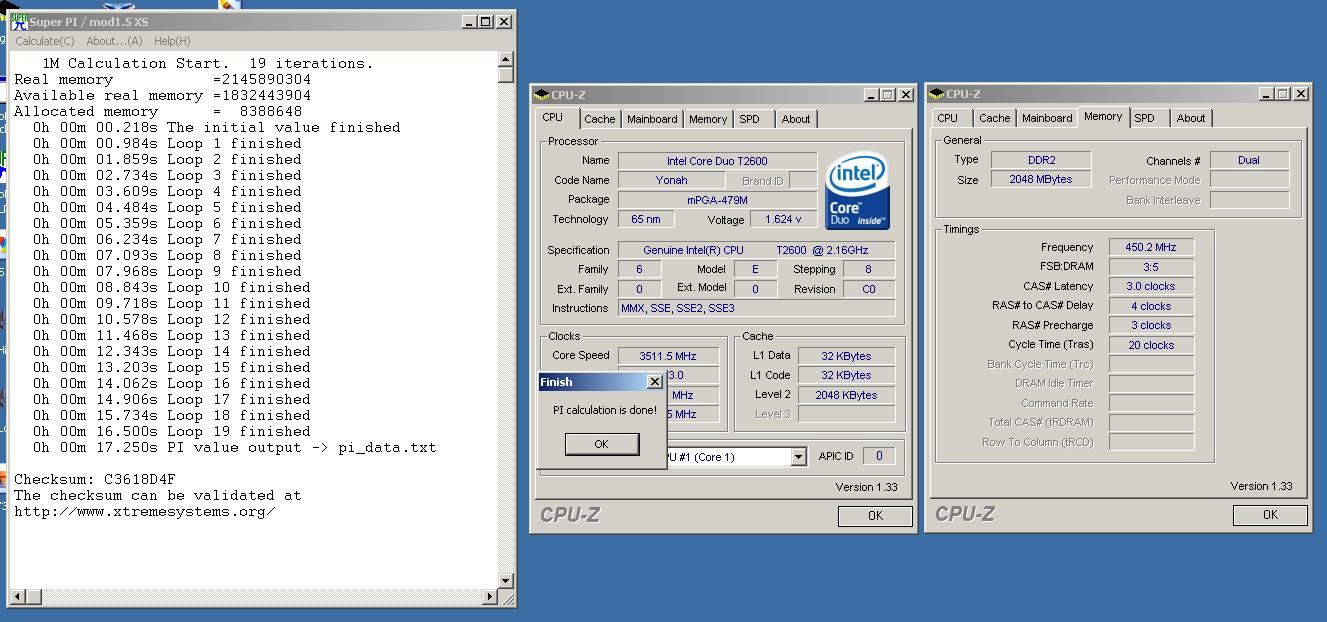1327x622 pixels.
Task: Click the Checksum: C3618D4F line
Action: click(94, 479)
